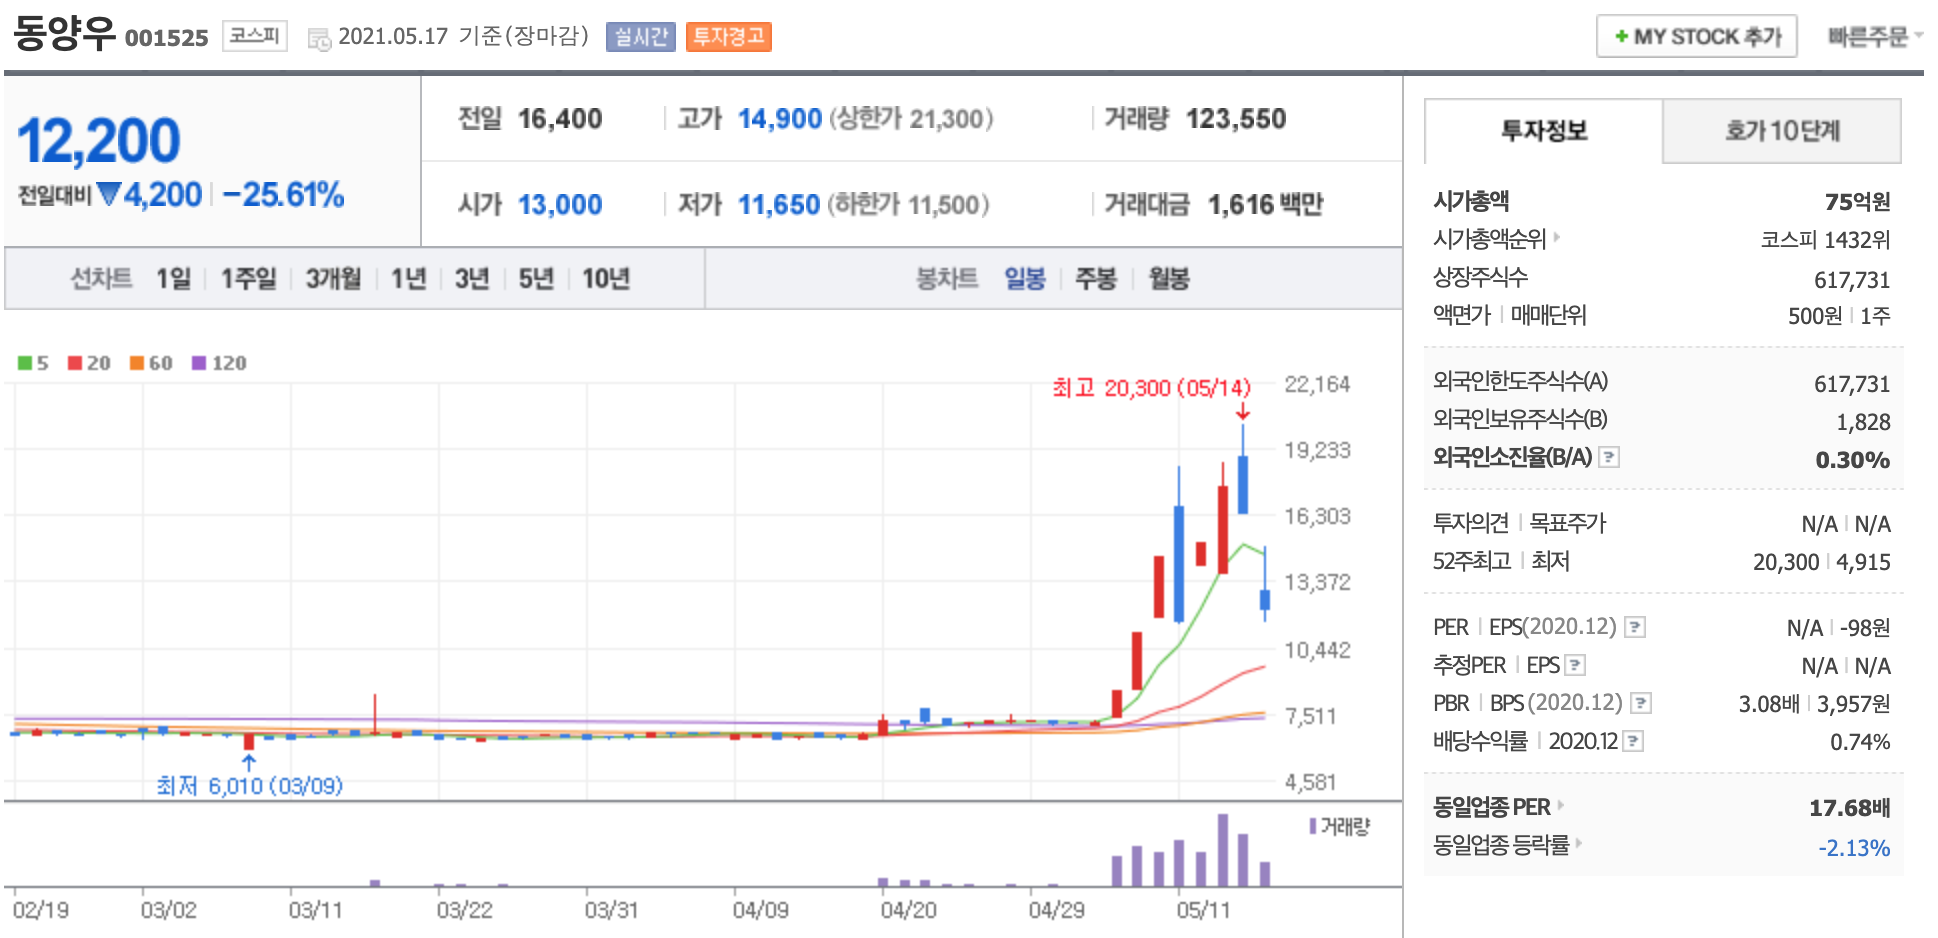
Task: Click the 거래량 123,550 value
Action: tap(1236, 118)
